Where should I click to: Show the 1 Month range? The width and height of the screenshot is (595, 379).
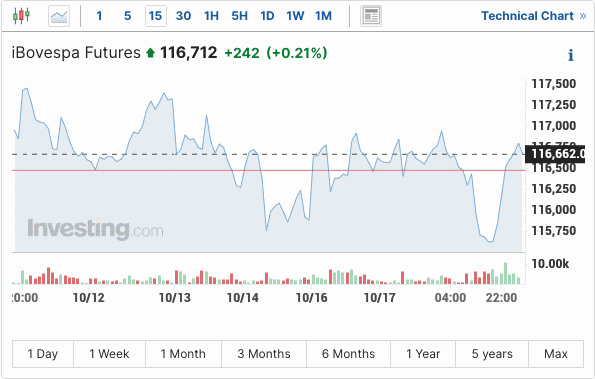tap(183, 354)
